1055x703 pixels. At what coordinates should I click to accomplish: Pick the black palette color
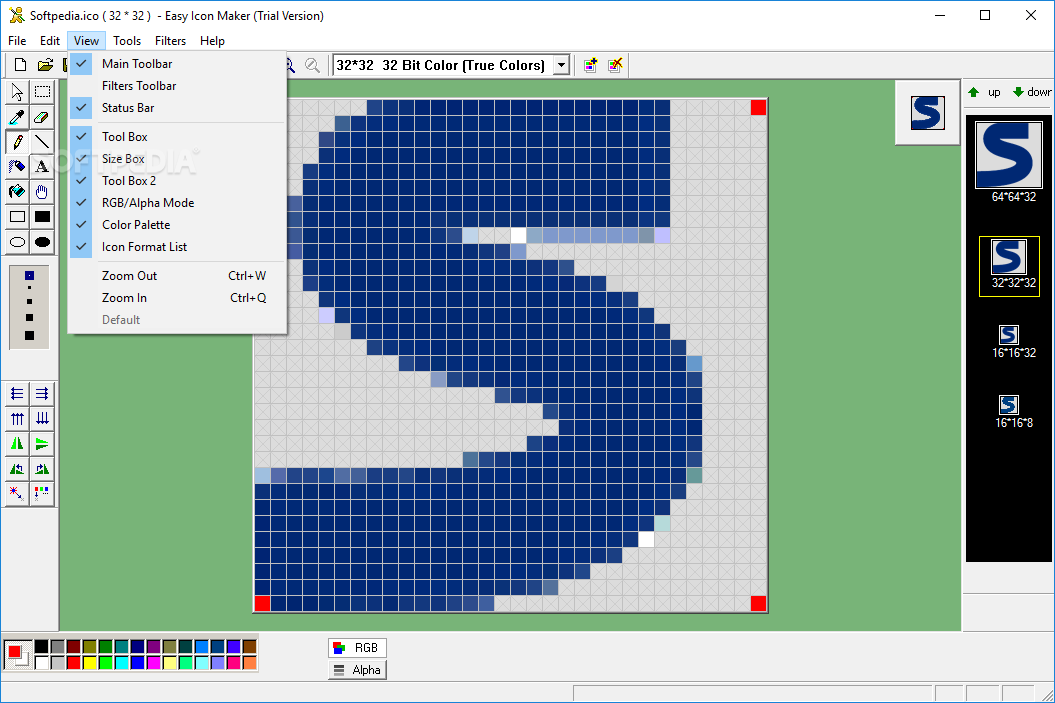pyautogui.click(x=42, y=647)
